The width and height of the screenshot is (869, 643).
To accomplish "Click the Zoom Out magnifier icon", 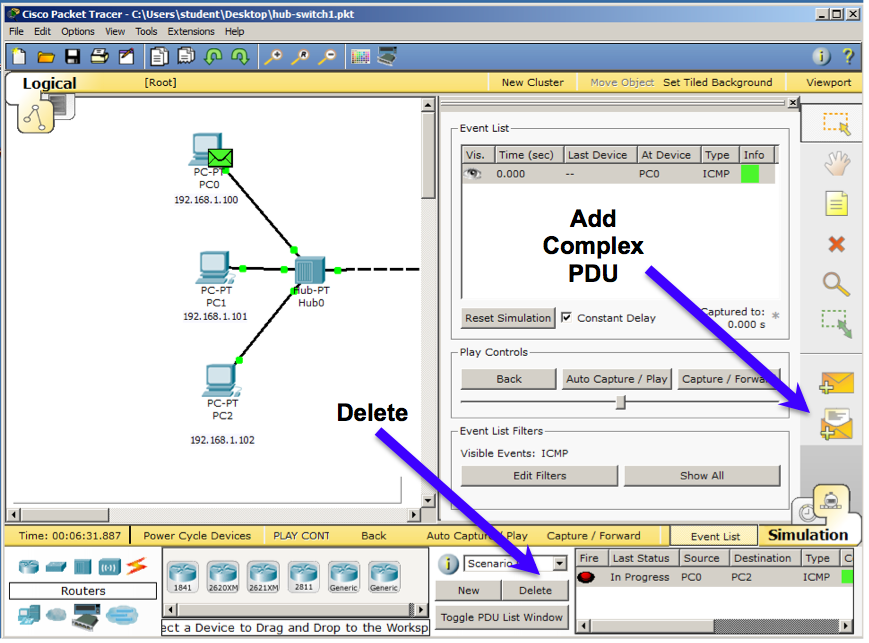I will pos(327,57).
